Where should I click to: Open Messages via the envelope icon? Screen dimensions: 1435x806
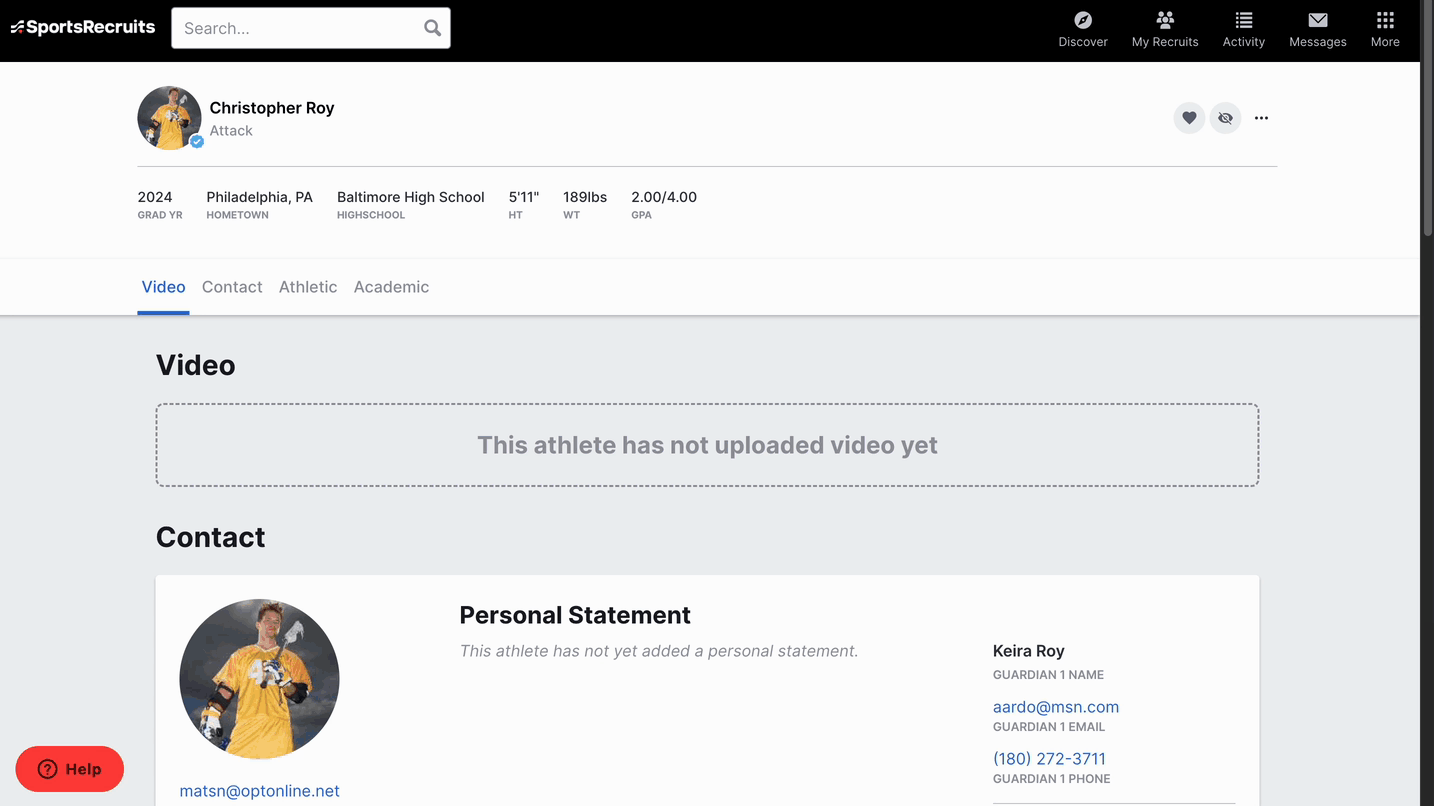tap(1317, 19)
